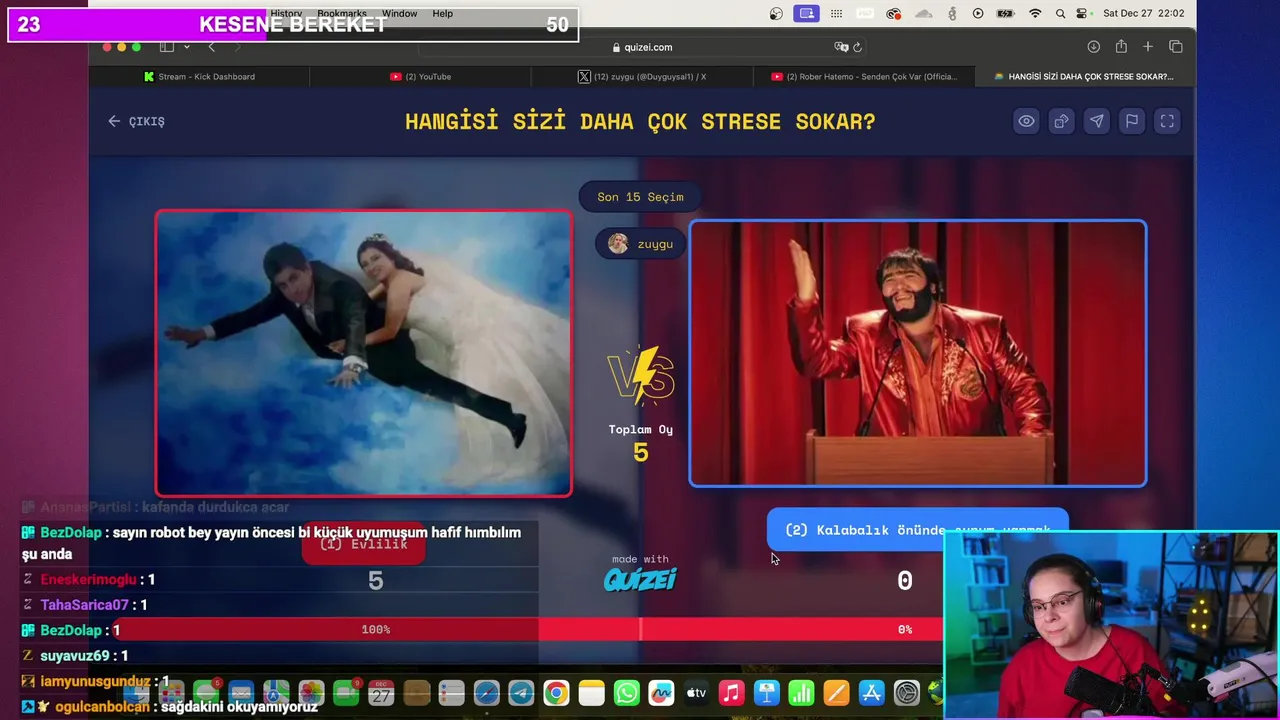The image size is (1280, 720).
Task: Click the eye visibility icon in quiz header
Action: [x=1026, y=121]
